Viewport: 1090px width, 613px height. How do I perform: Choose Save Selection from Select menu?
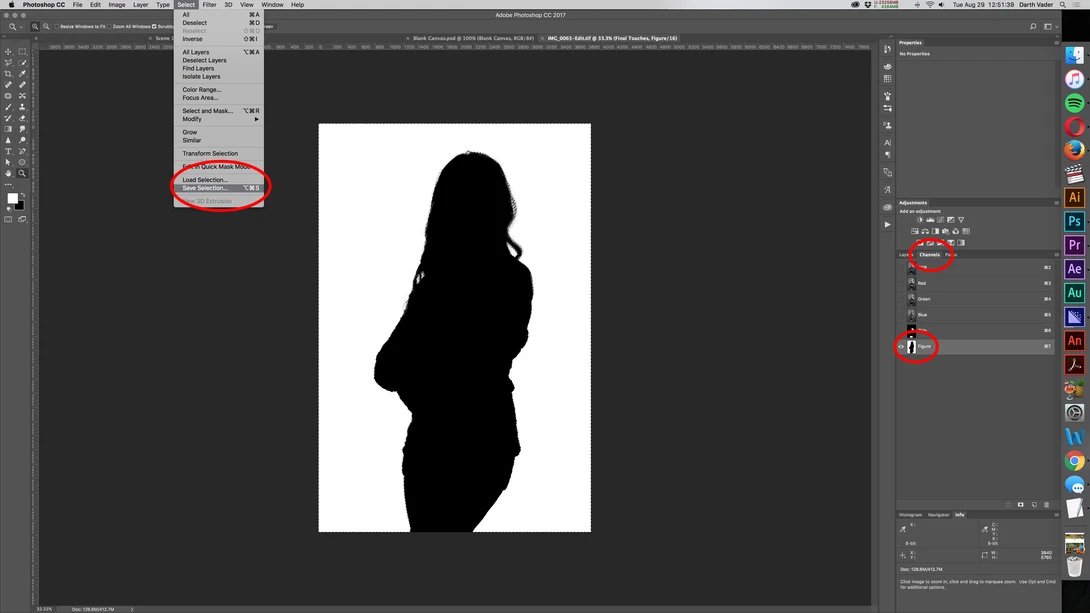point(218,188)
